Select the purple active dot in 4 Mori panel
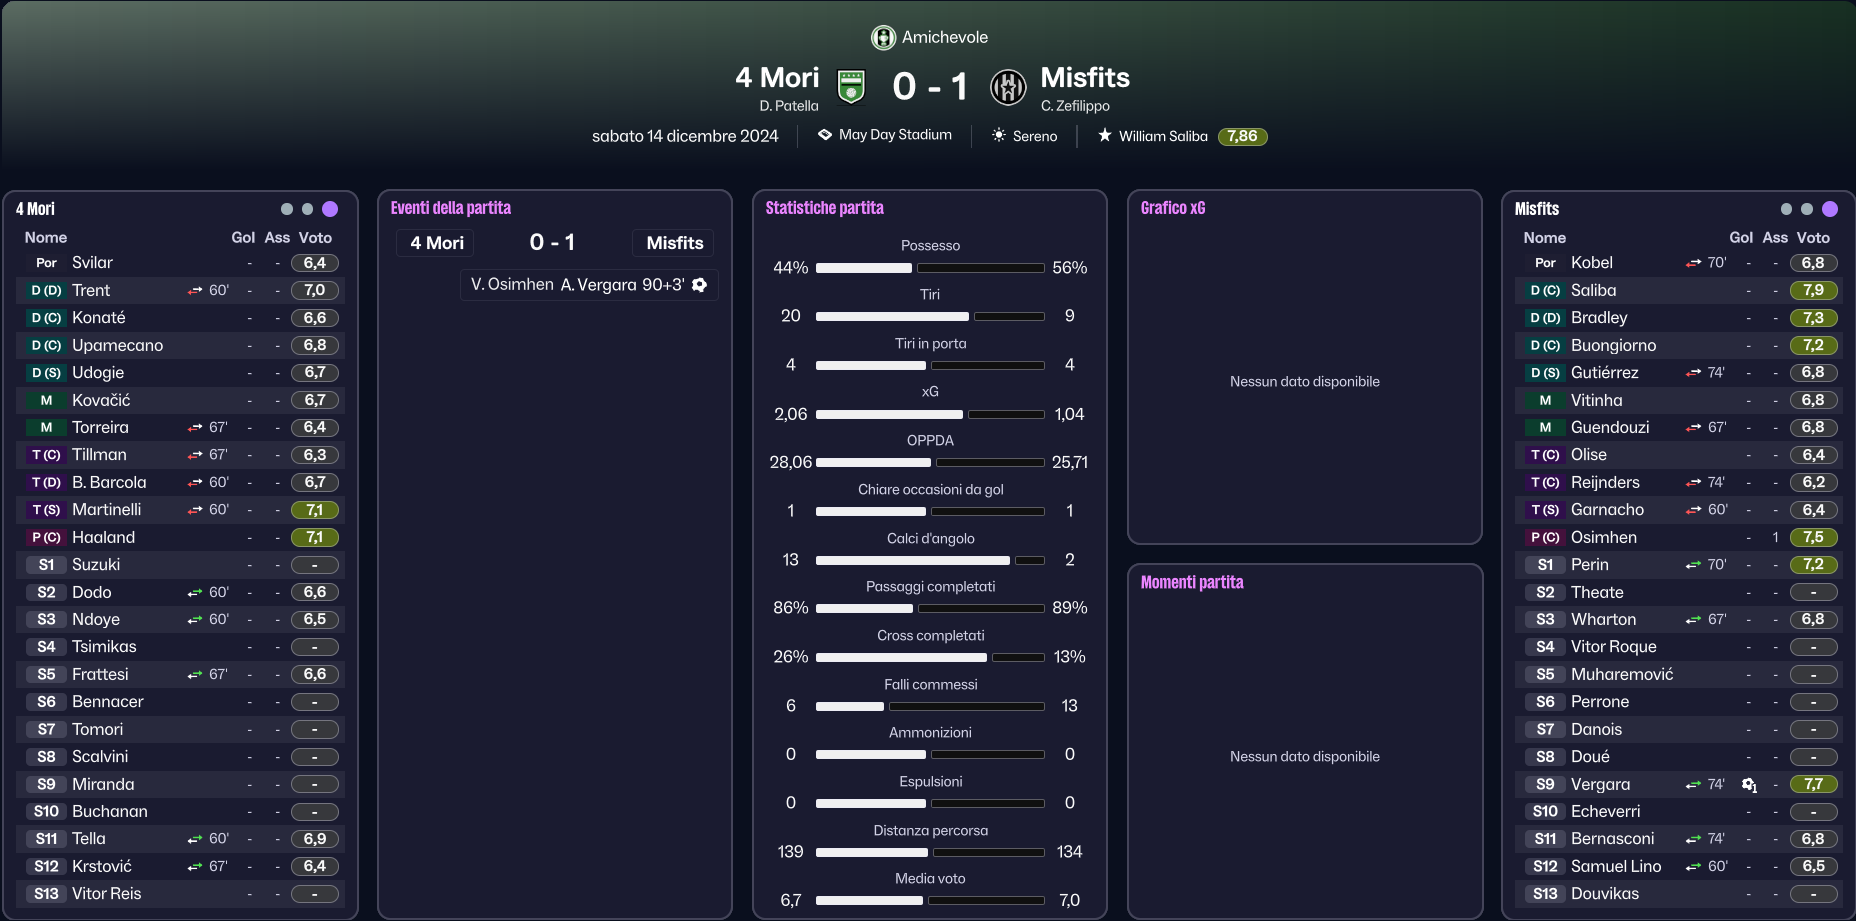Viewport: 1856px width, 921px height. coord(330,209)
